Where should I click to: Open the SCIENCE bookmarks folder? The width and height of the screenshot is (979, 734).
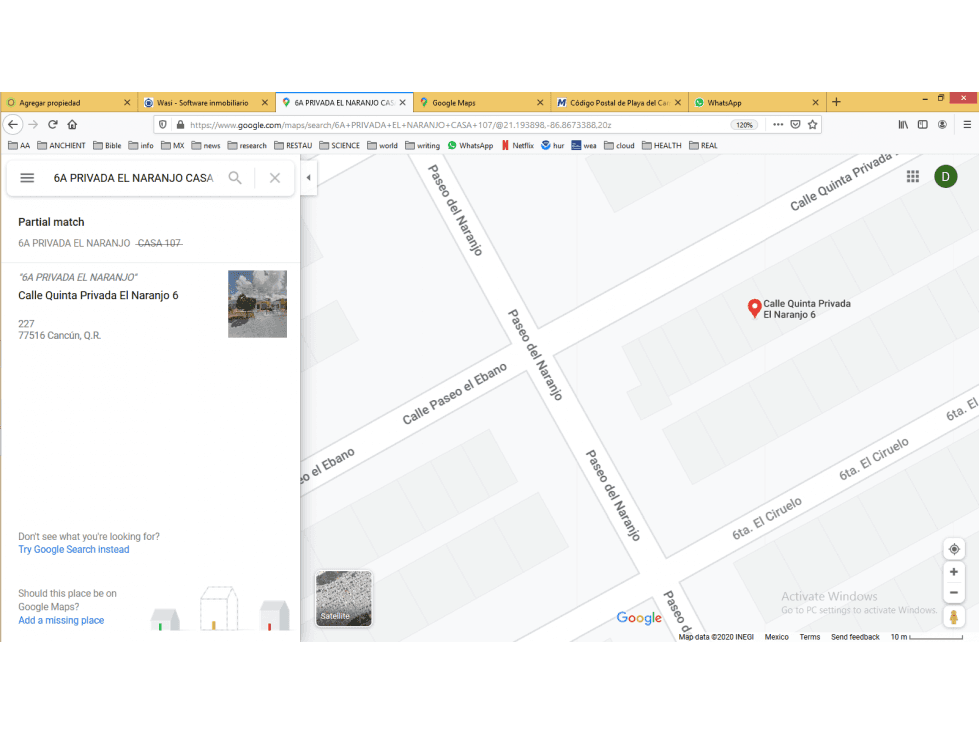(x=339, y=145)
